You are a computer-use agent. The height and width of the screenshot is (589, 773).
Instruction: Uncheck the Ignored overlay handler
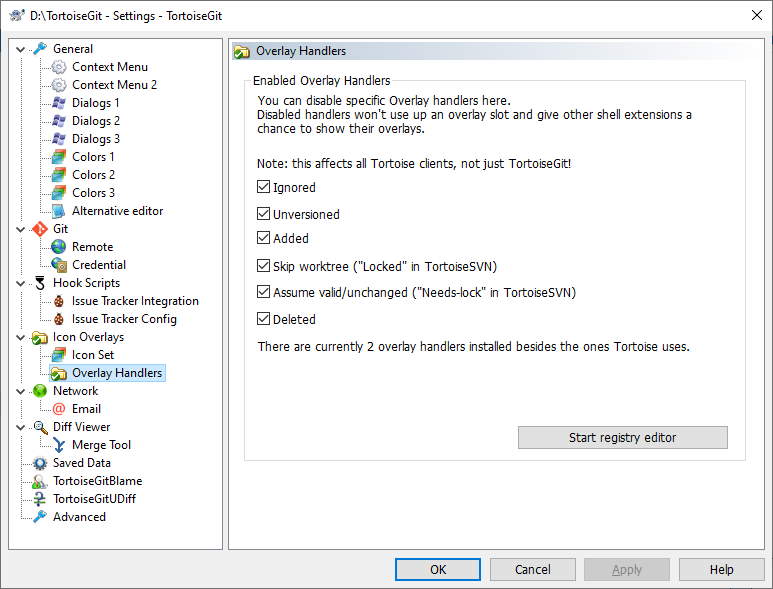coord(264,187)
